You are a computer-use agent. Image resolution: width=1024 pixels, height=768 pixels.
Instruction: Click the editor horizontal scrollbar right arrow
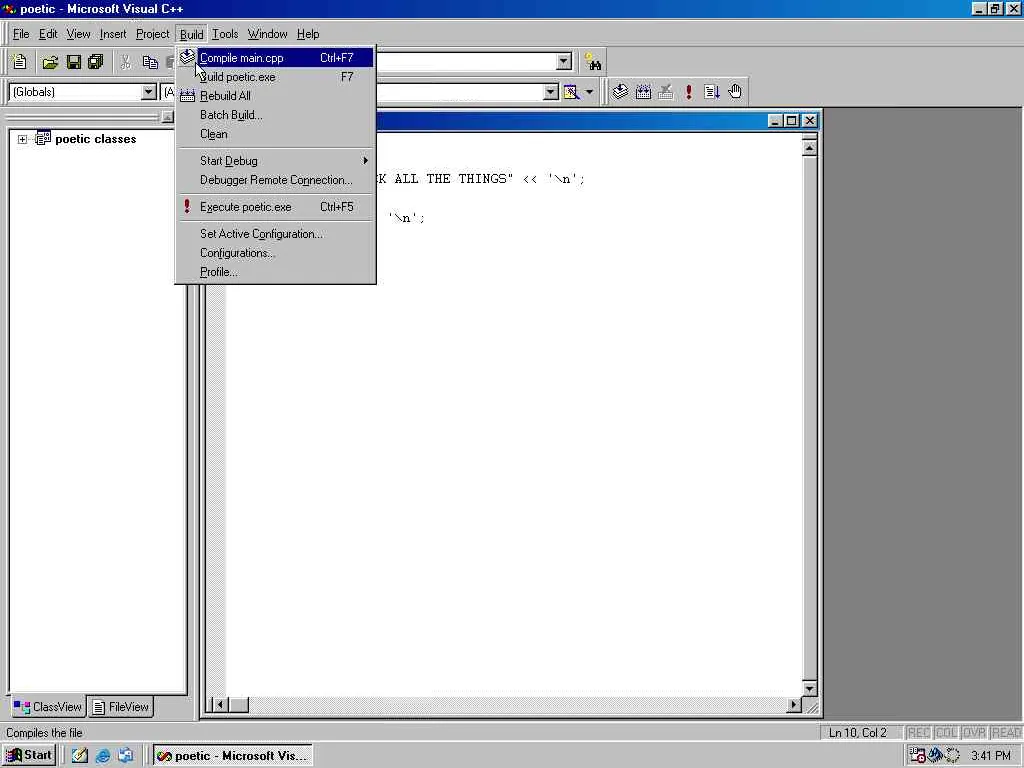tap(793, 705)
